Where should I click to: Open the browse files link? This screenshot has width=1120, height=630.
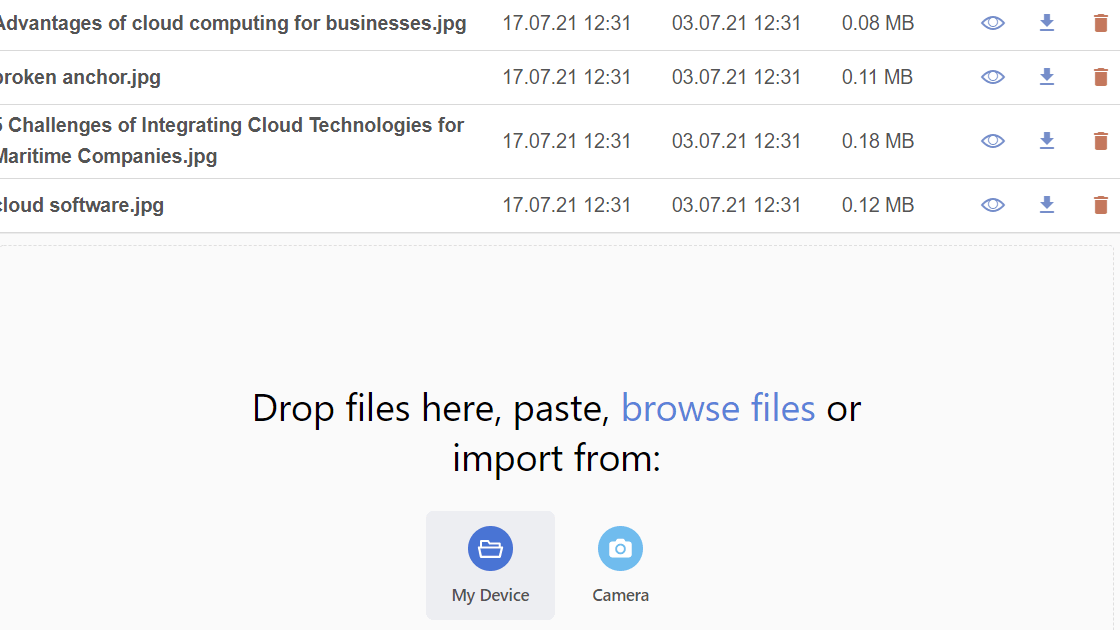(718, 408)
